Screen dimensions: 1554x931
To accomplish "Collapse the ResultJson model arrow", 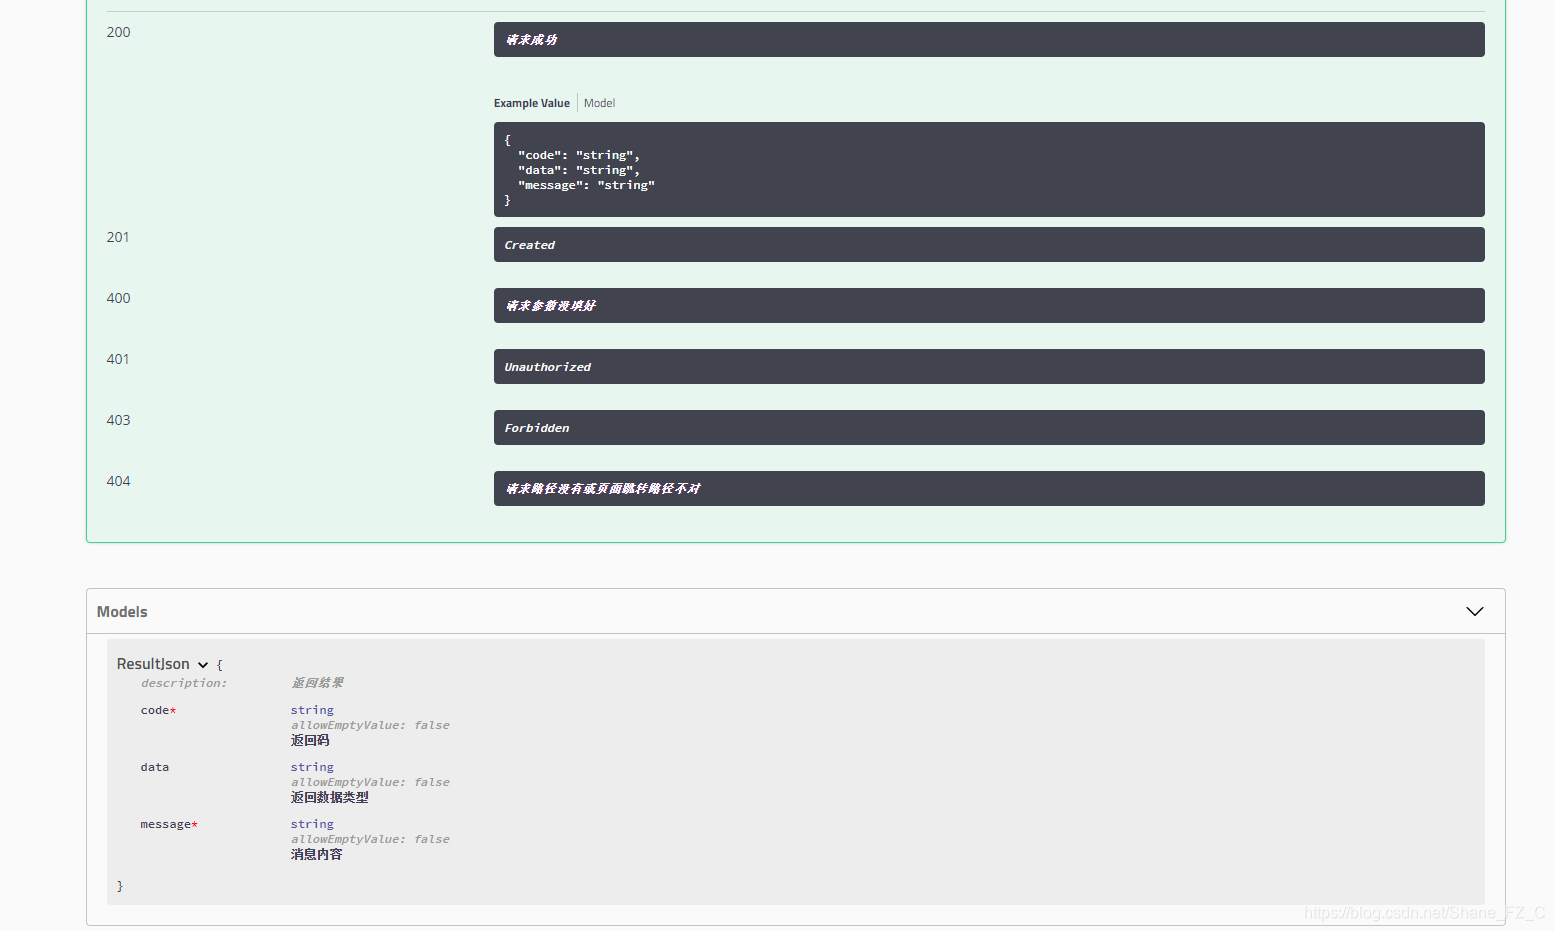I will (x=203, y=665).
